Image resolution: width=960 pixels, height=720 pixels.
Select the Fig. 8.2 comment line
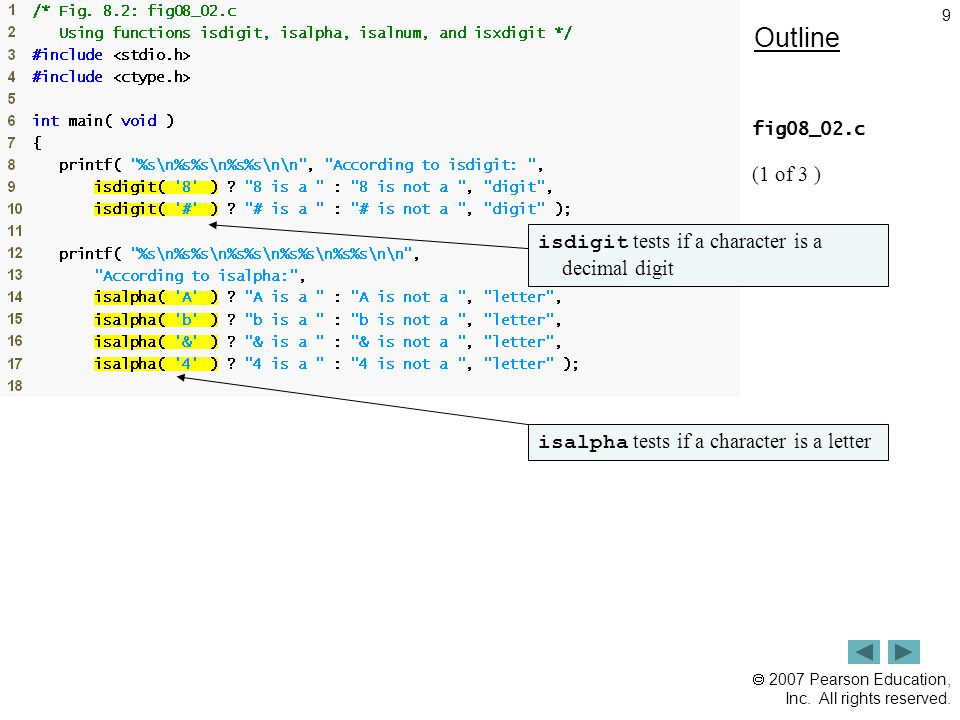coord(135,11)
